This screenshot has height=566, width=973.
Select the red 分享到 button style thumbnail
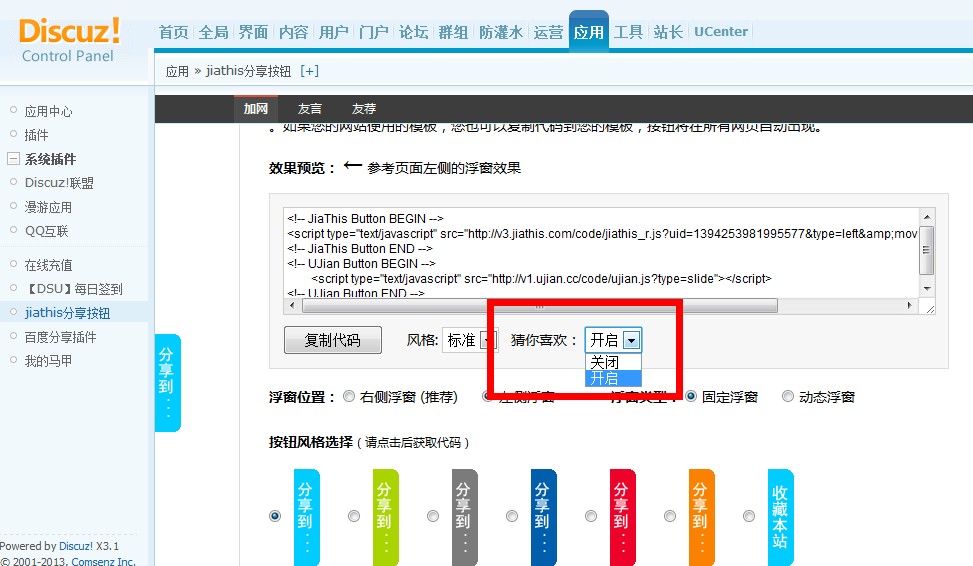[622, 516]
